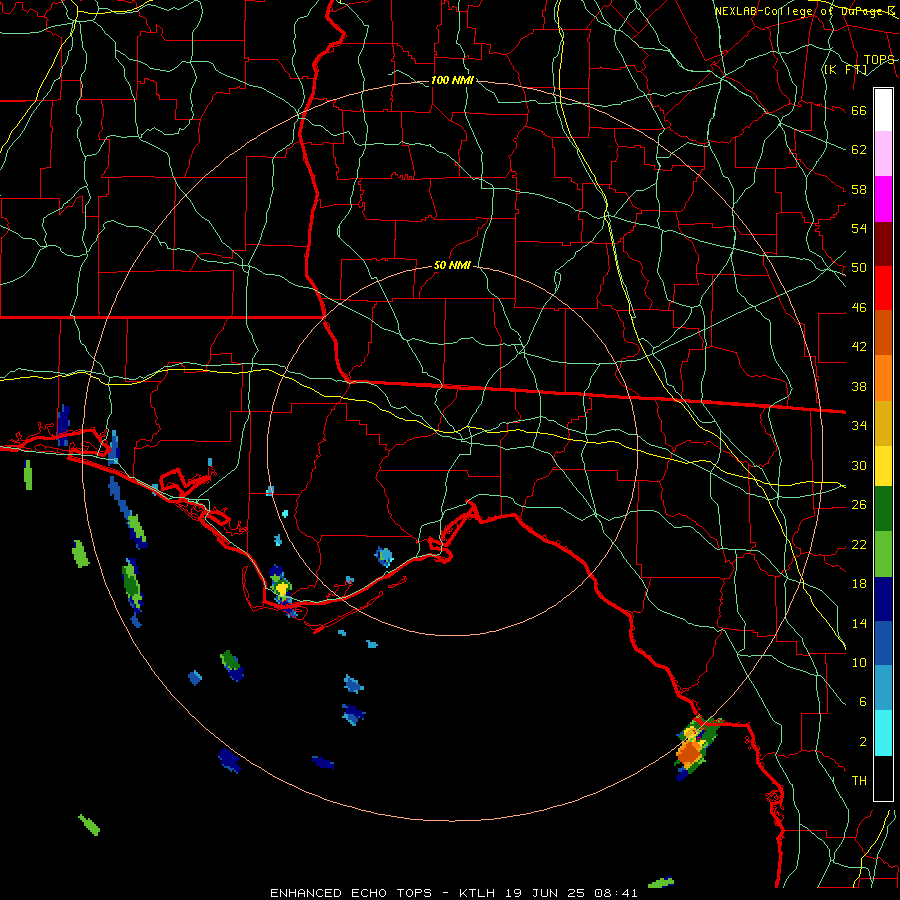Click the '26' legend value
The width and height of the screenshot is (900, 900).
[859, 505]
